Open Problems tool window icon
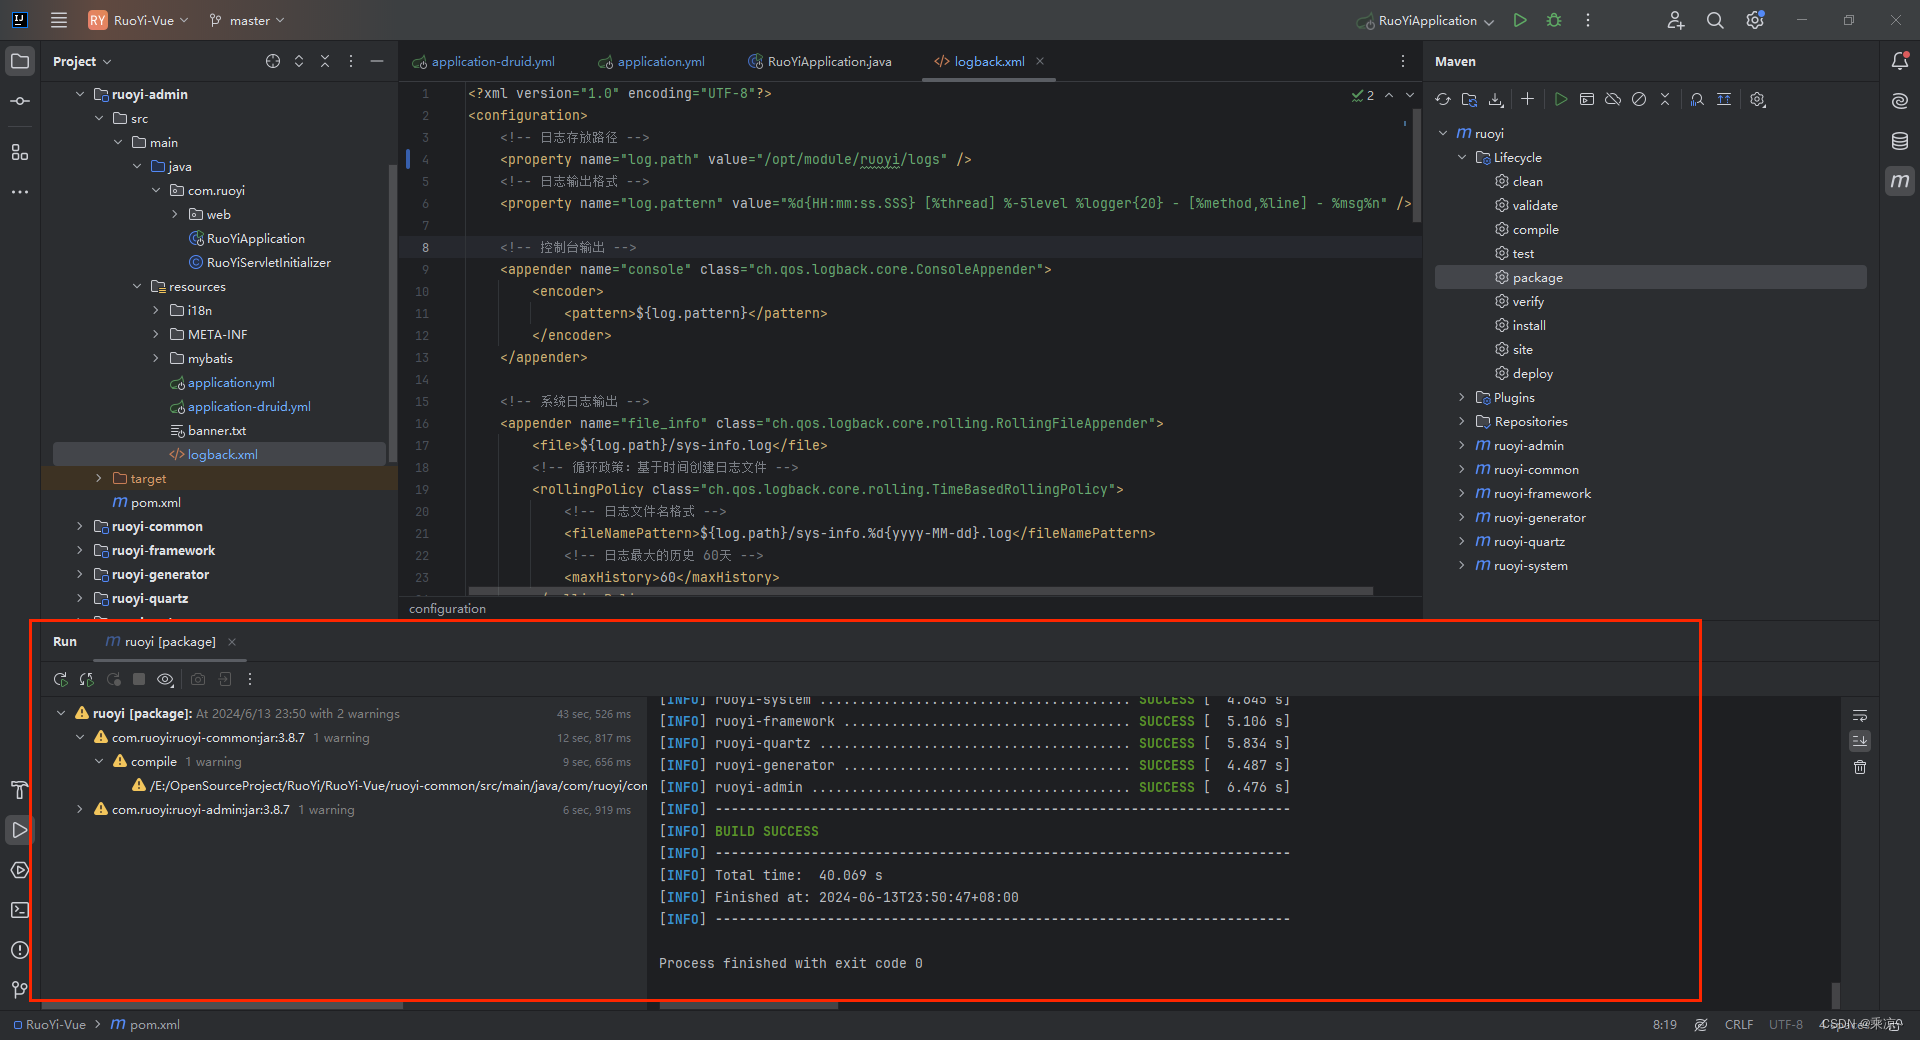This screenshot has width=1920, height=1040. [x=20, y=950]
